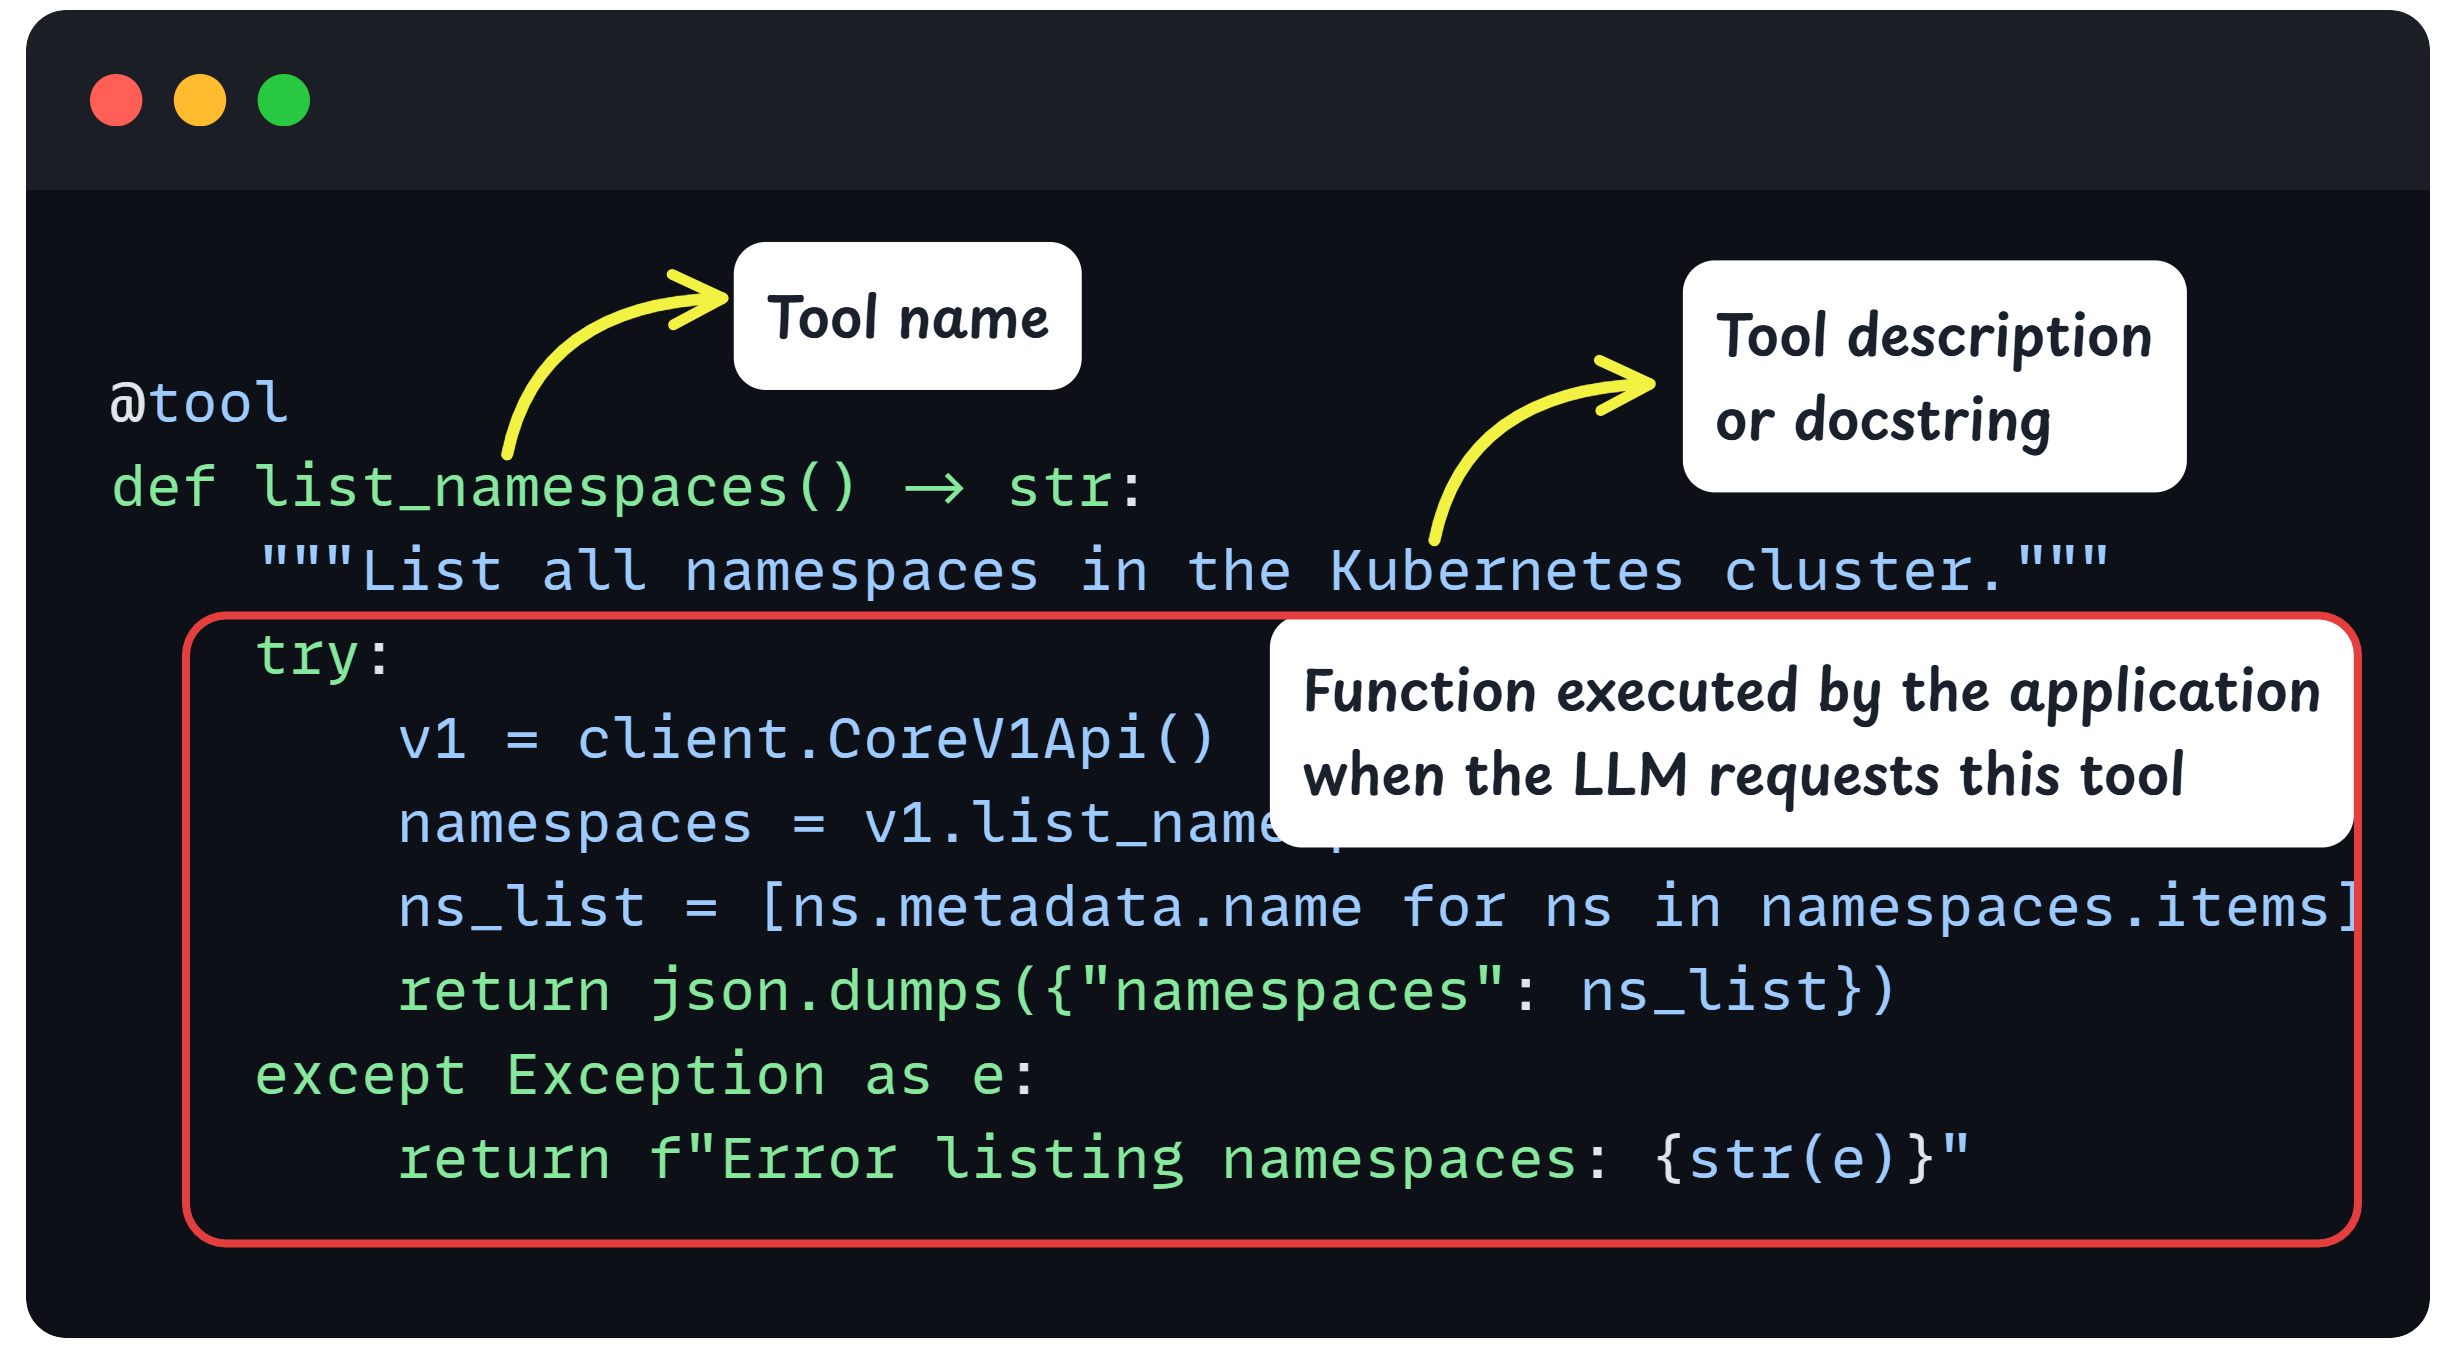Click the @tool decorator line

(199, 403)
